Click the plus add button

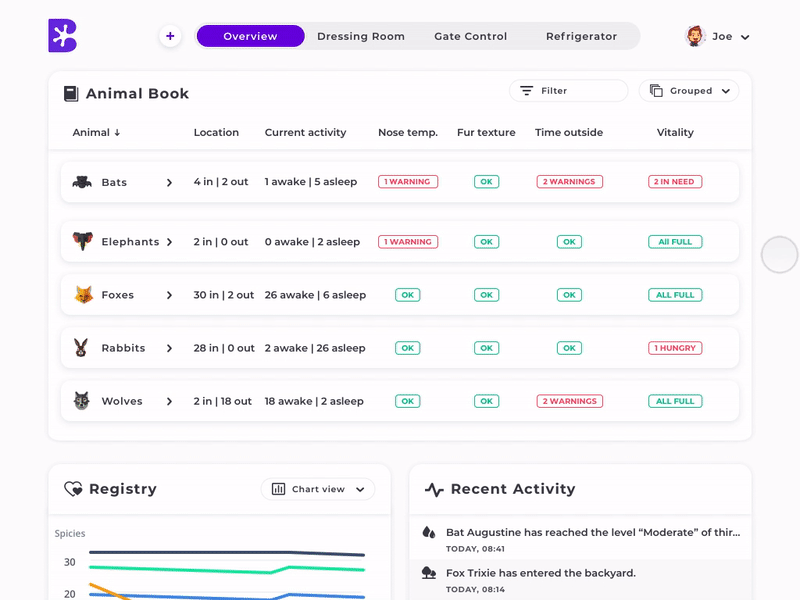click(x=170, y=36)
